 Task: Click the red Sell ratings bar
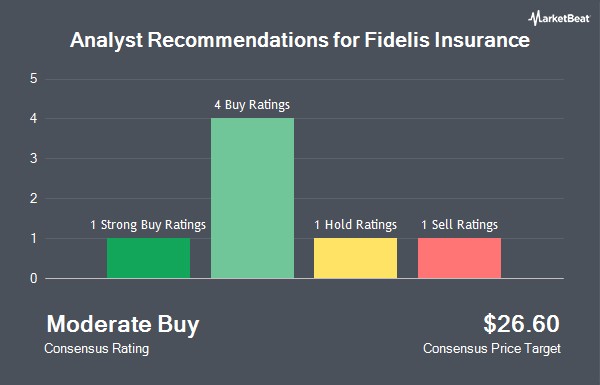point(459,258)
